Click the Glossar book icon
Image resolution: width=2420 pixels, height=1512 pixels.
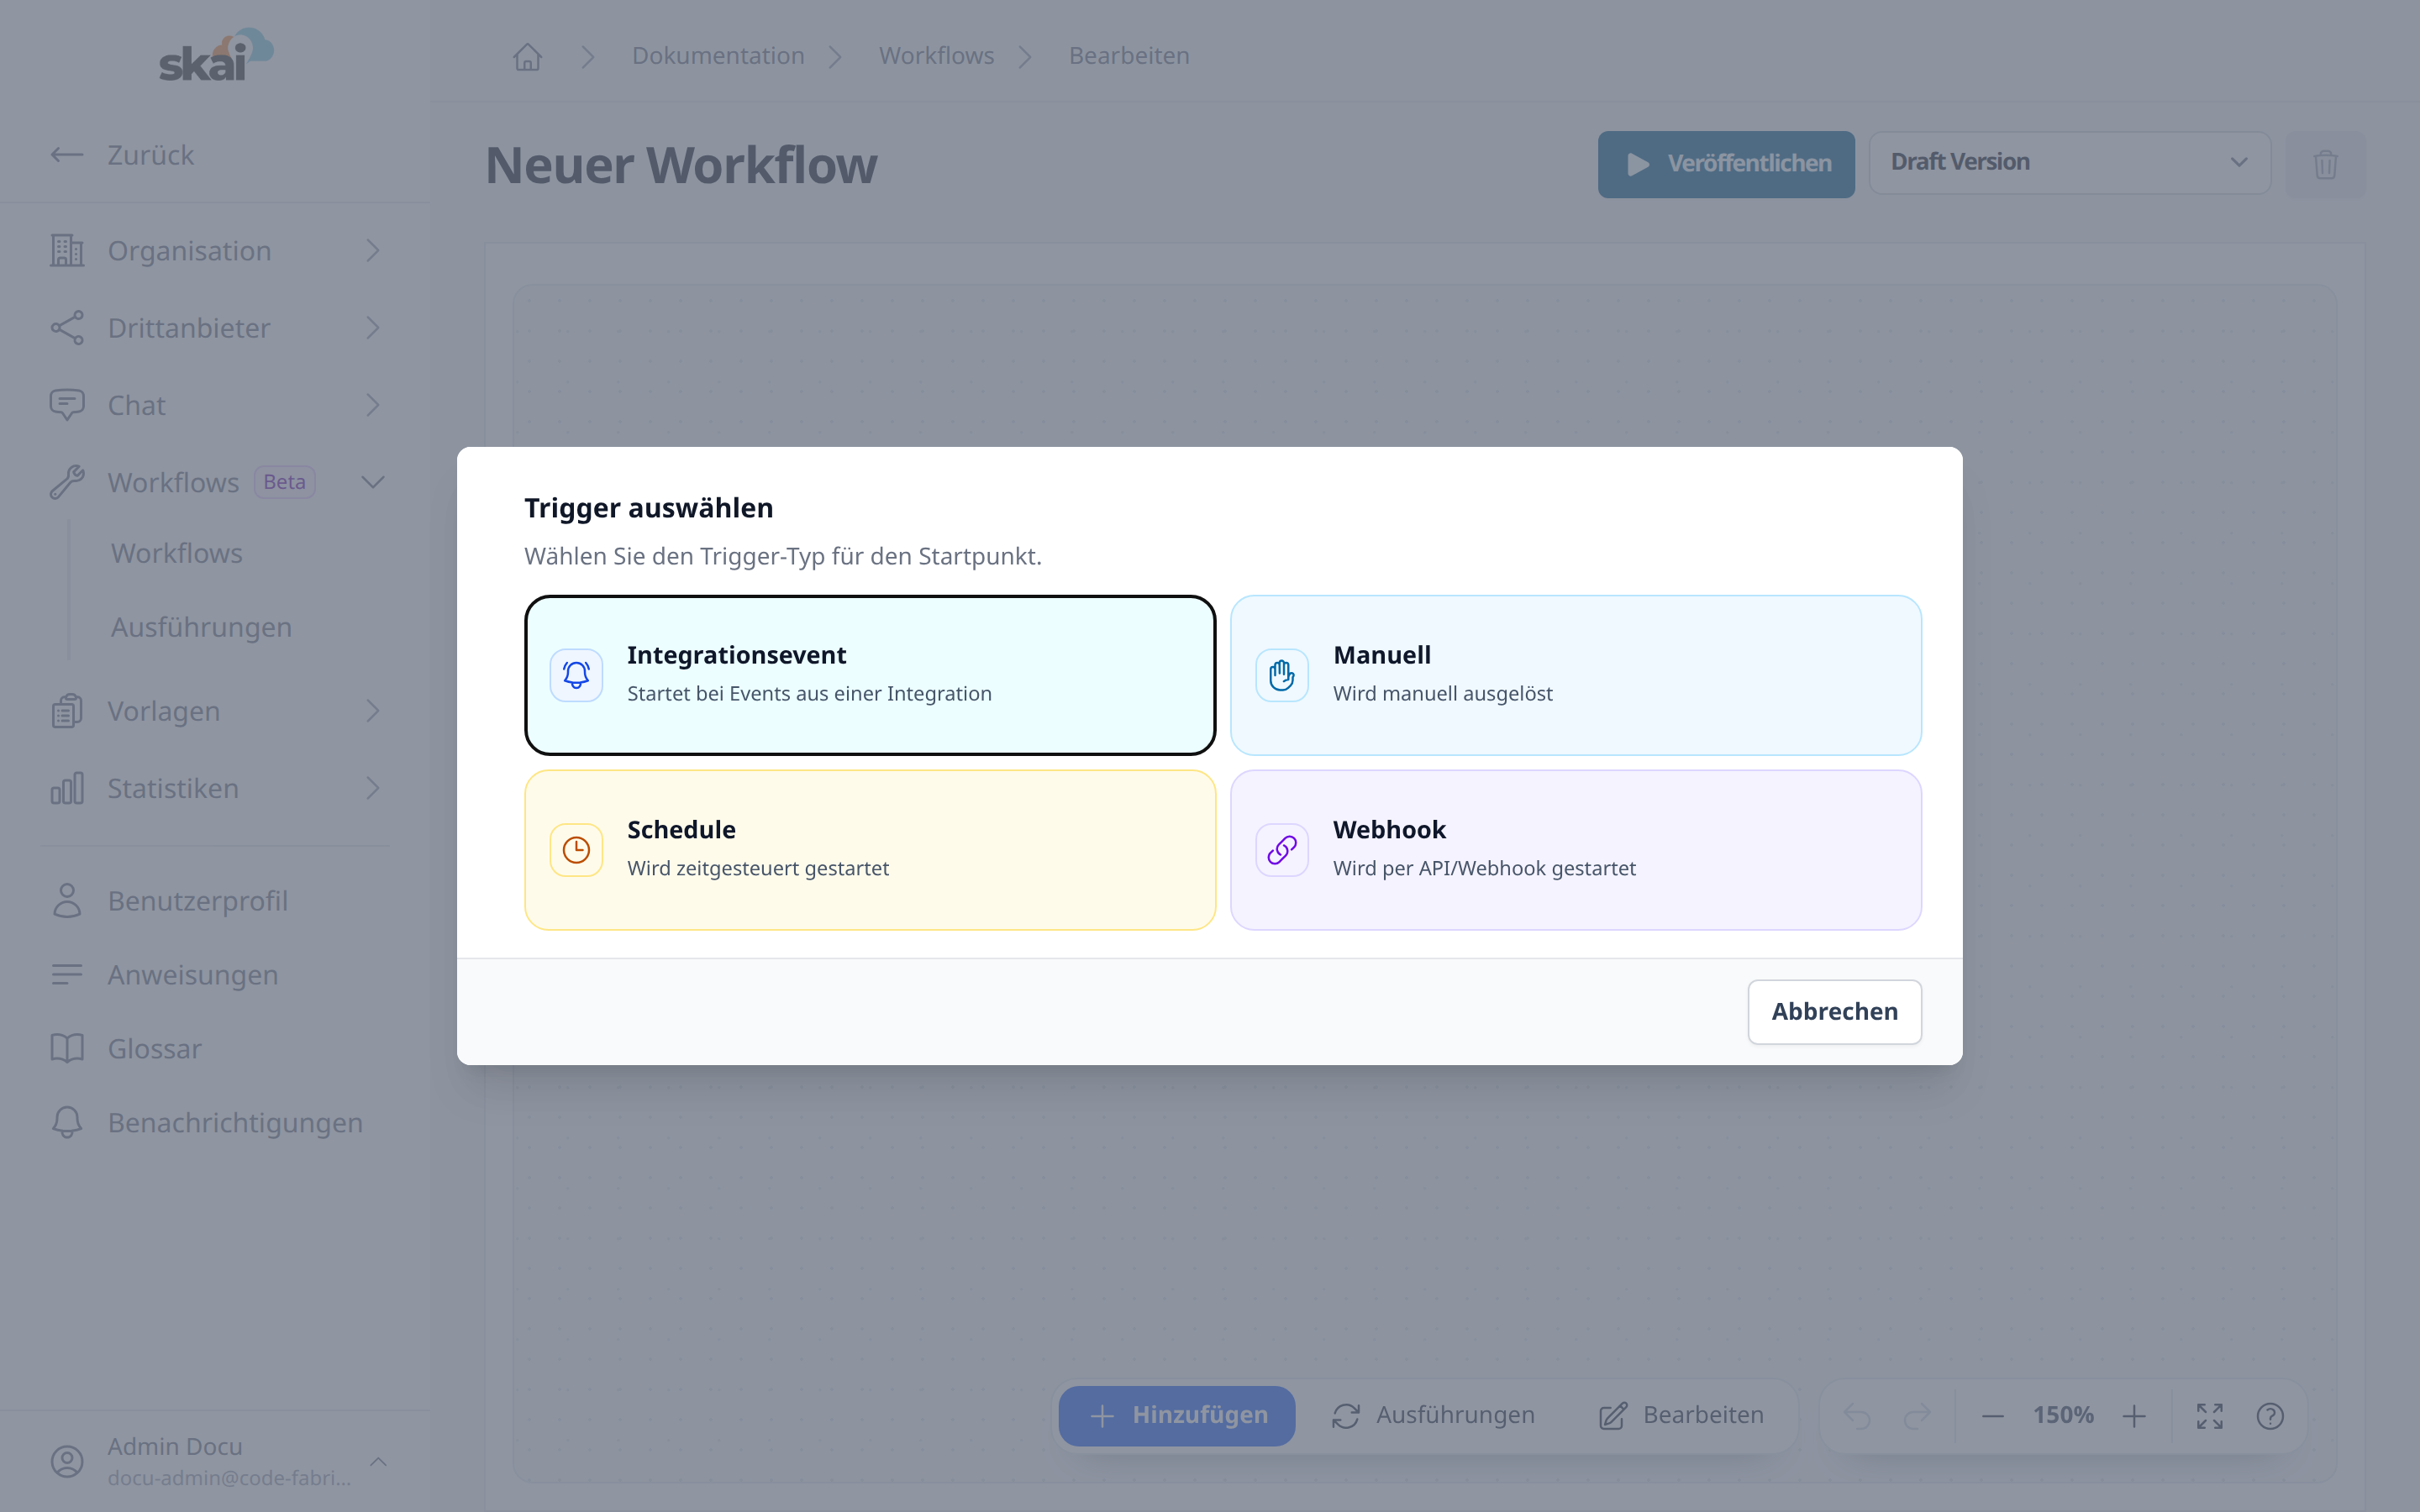(x=67, y=1049)
